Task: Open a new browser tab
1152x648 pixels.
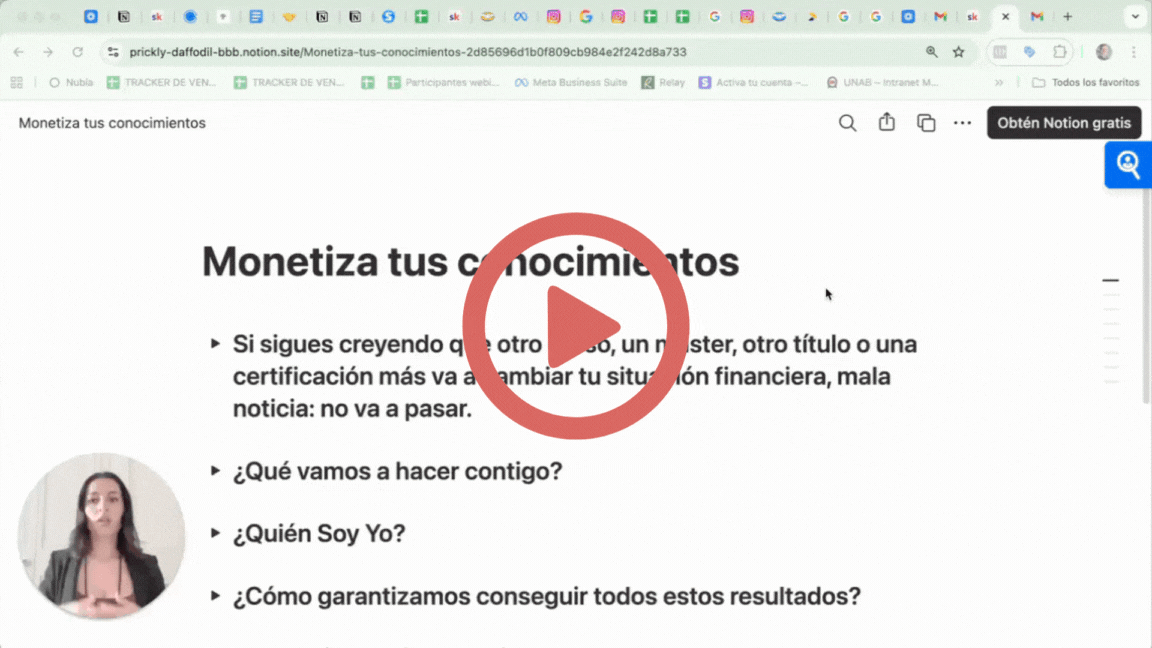Action: (x=1068, y=16)
